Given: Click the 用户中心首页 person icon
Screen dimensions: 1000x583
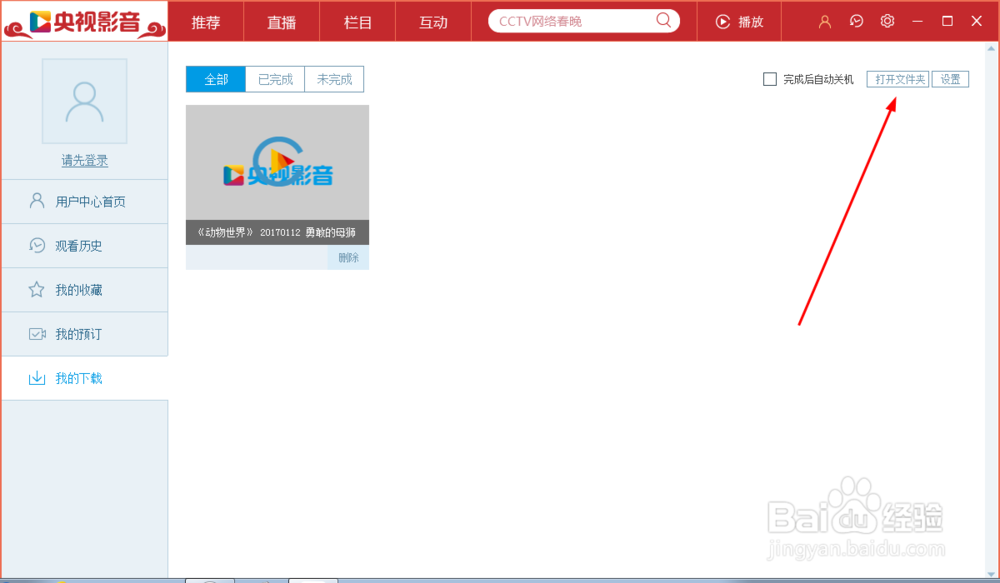Looking at the screenshot, I should tap(37, 201).
